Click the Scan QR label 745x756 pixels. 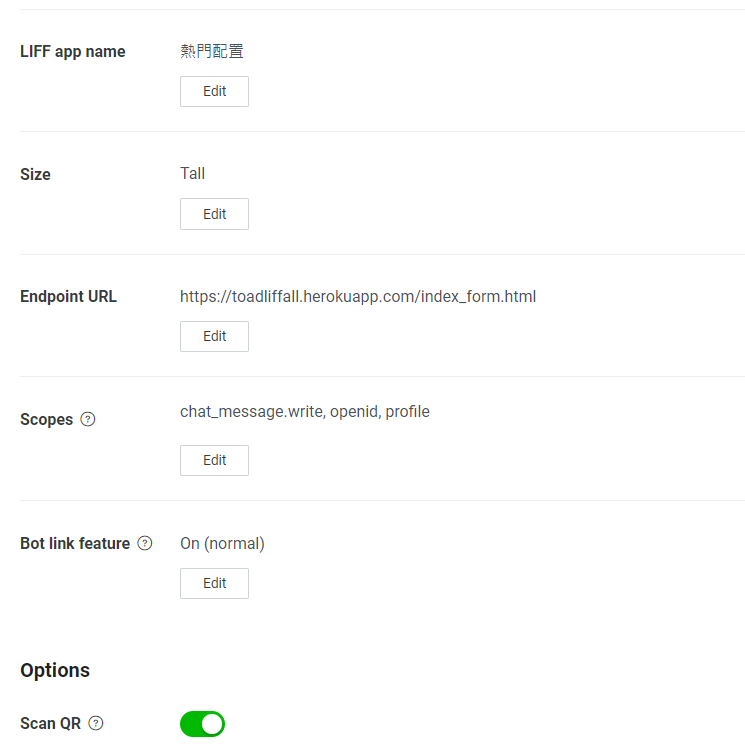click(x=50, y=723)
